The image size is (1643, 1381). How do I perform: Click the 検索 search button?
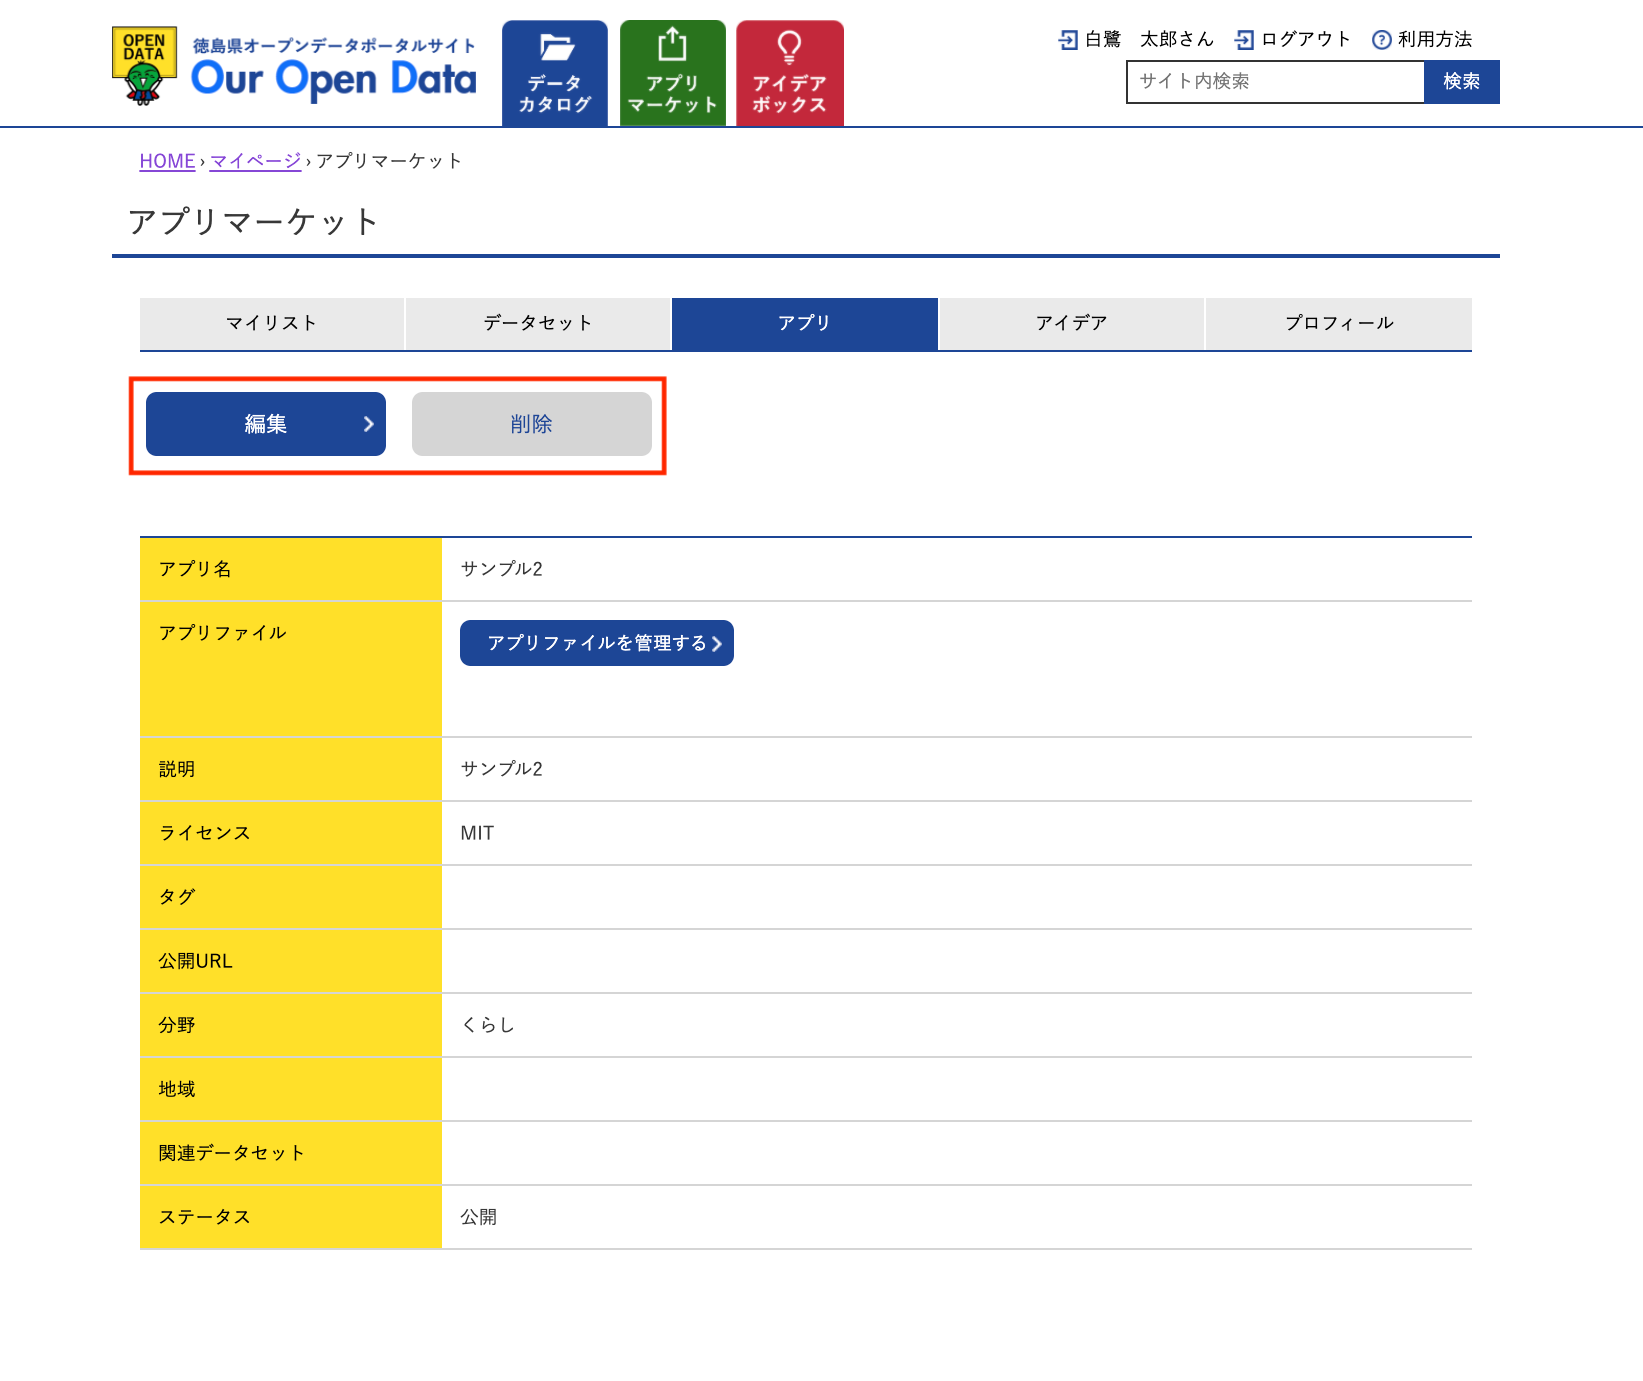(1462, 82)
